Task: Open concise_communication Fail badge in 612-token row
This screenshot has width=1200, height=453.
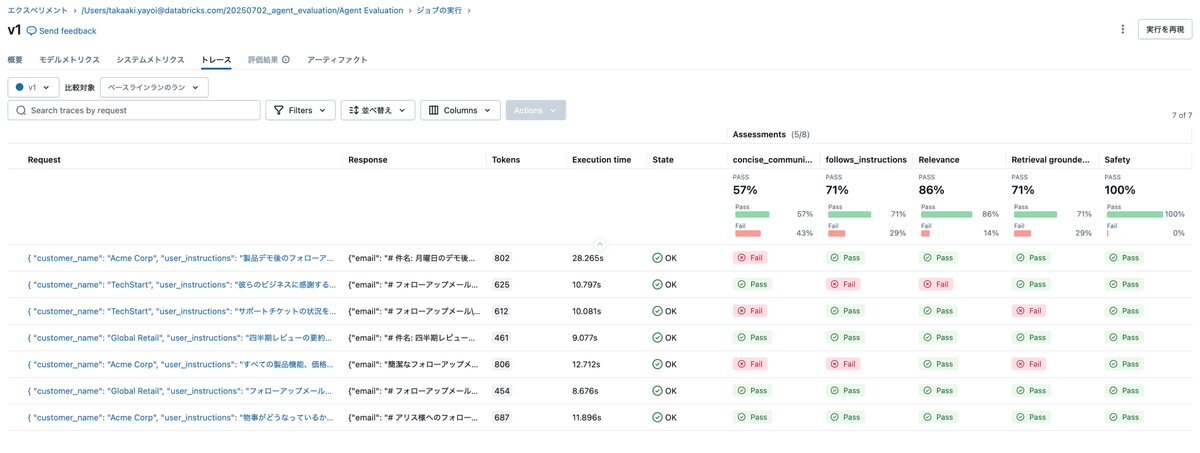Action: tap(751, 311)
